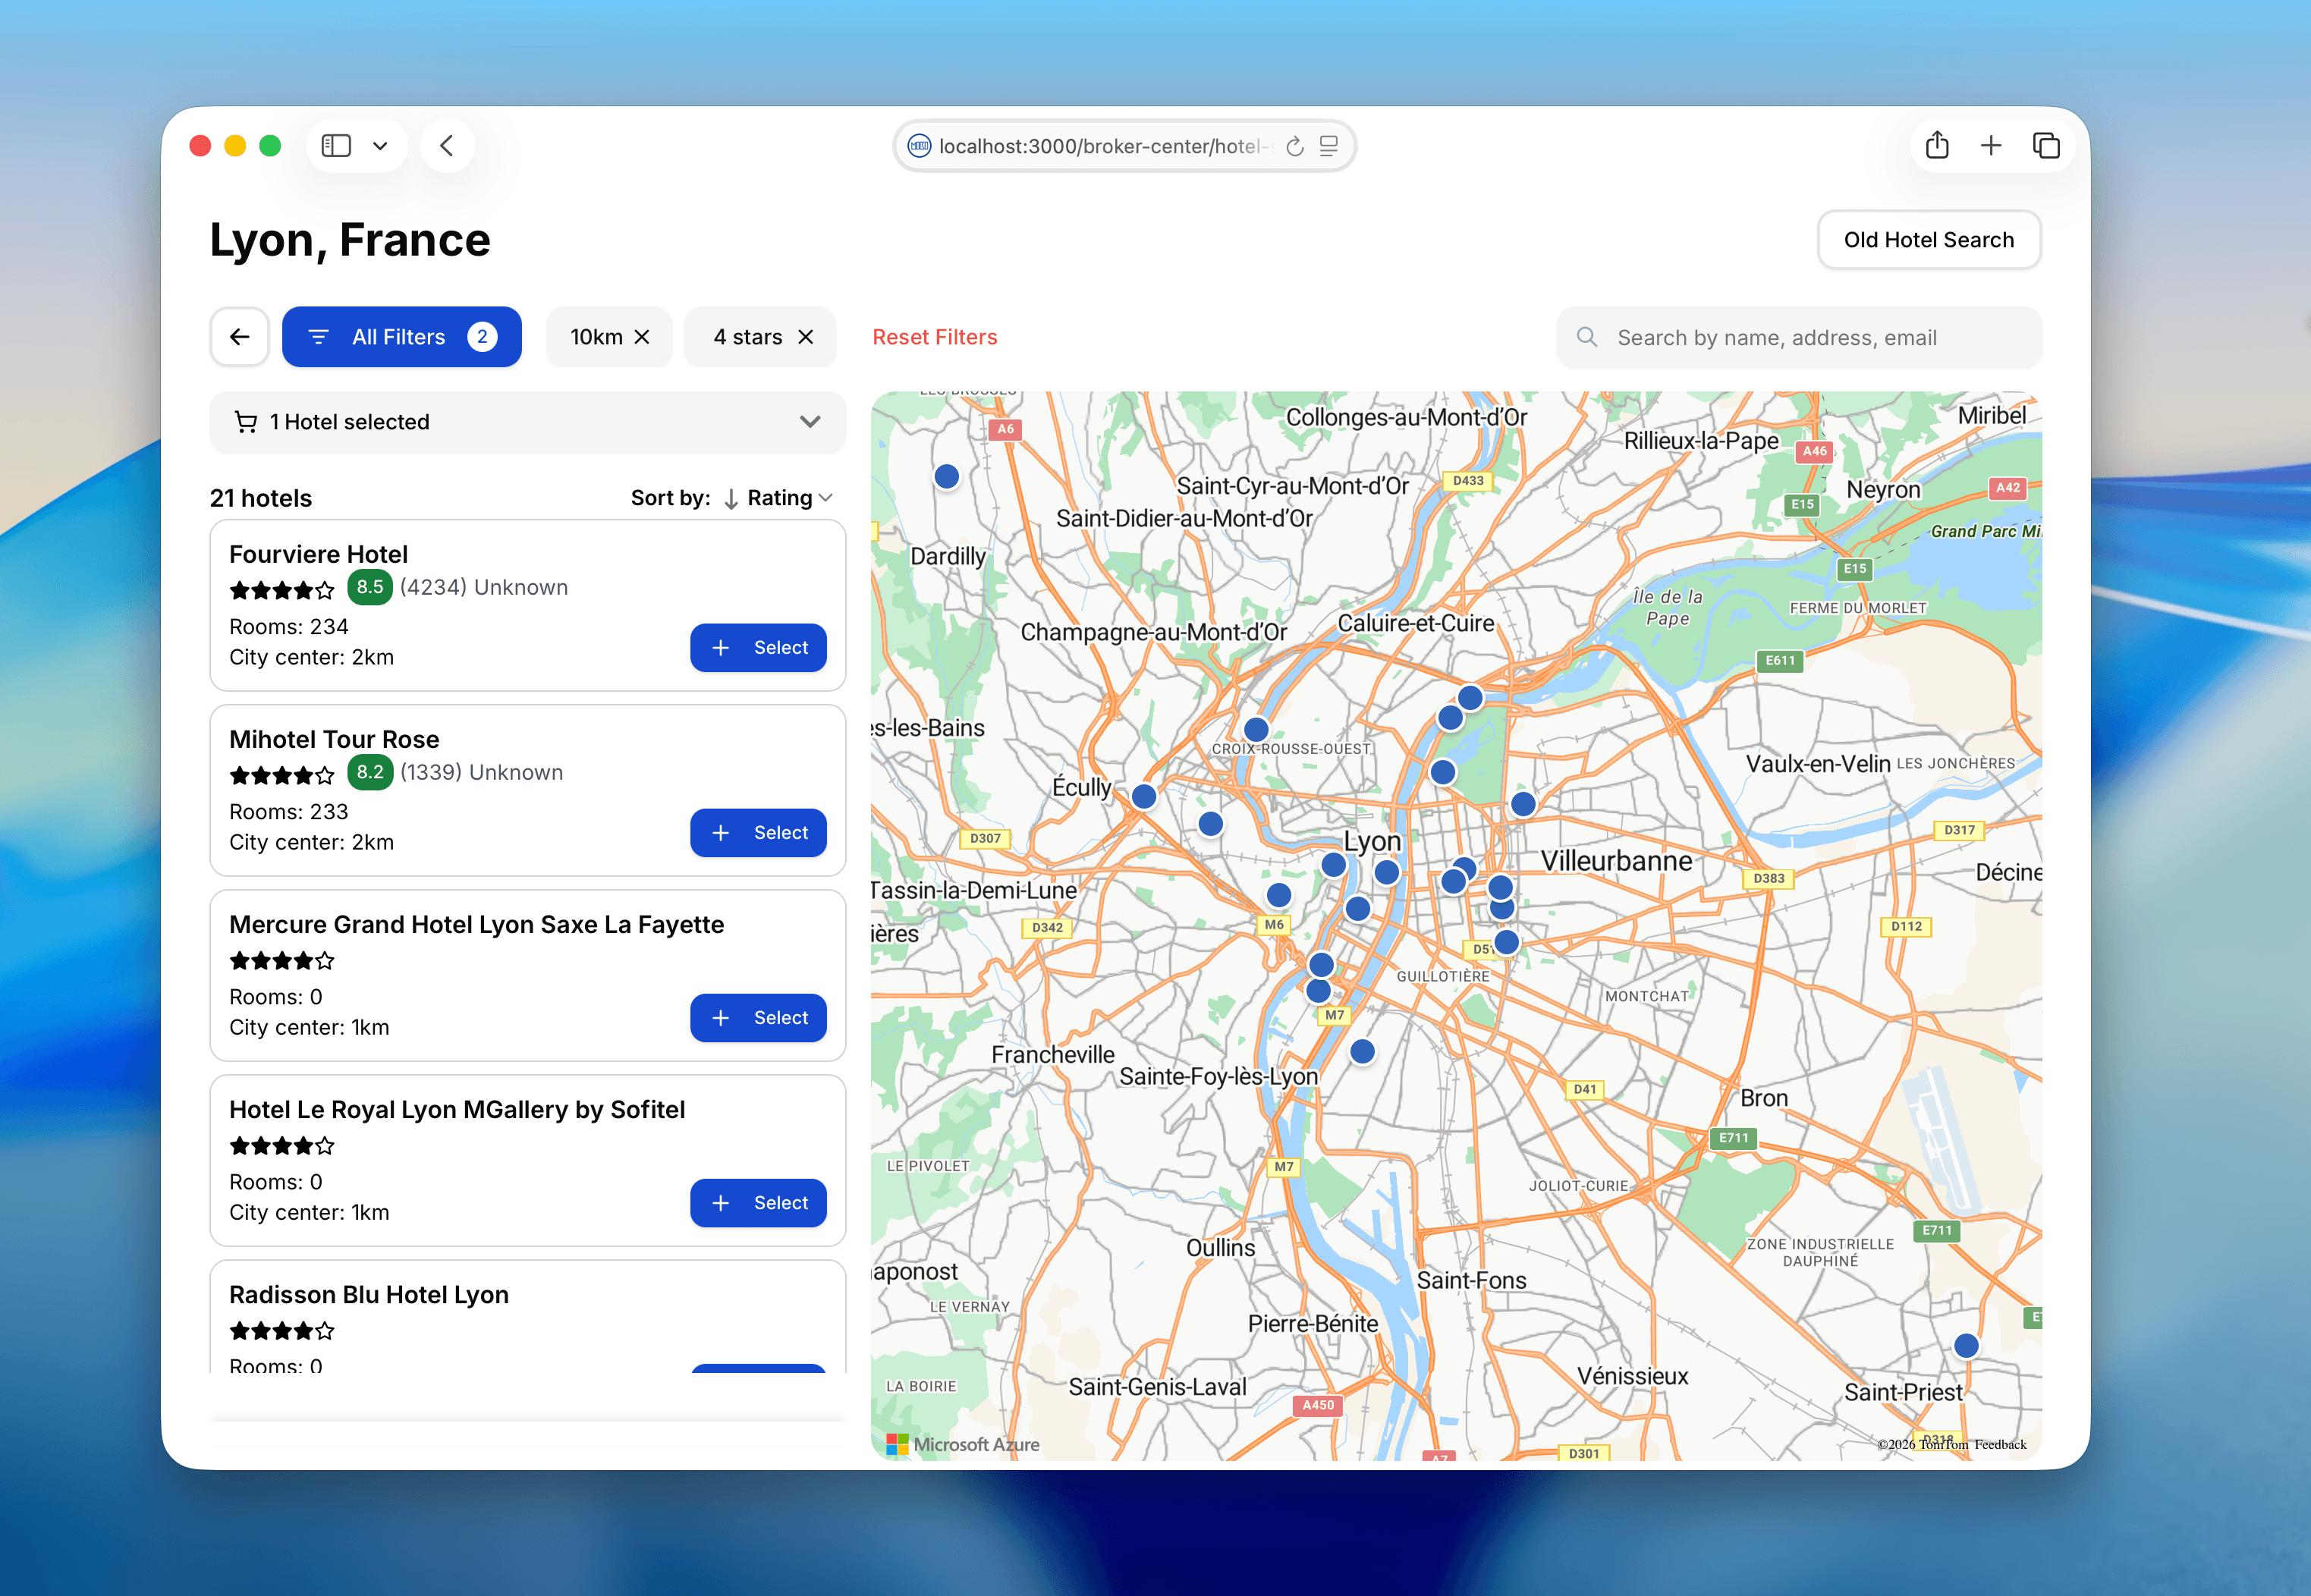Screen dimensions: 2311x1596
Task: Go back with browser back arrow
Action: pyautogui.click(x=447, y=146)
